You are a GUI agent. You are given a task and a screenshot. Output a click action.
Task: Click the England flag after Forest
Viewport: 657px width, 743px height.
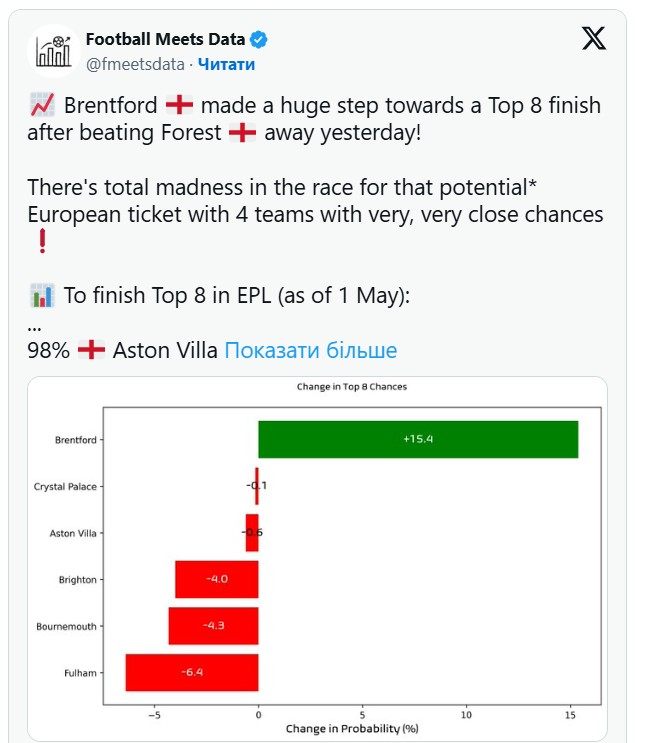coord(242,133)
